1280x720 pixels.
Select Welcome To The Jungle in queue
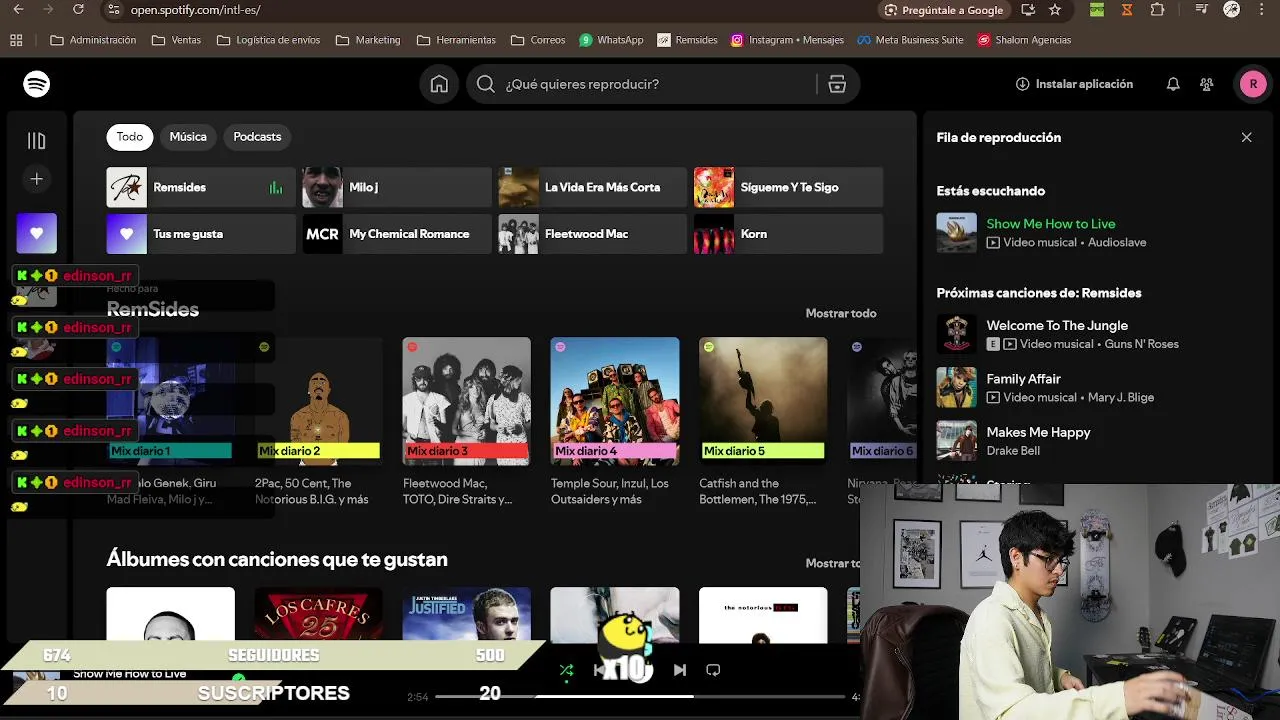click(x=1057, y=325)
